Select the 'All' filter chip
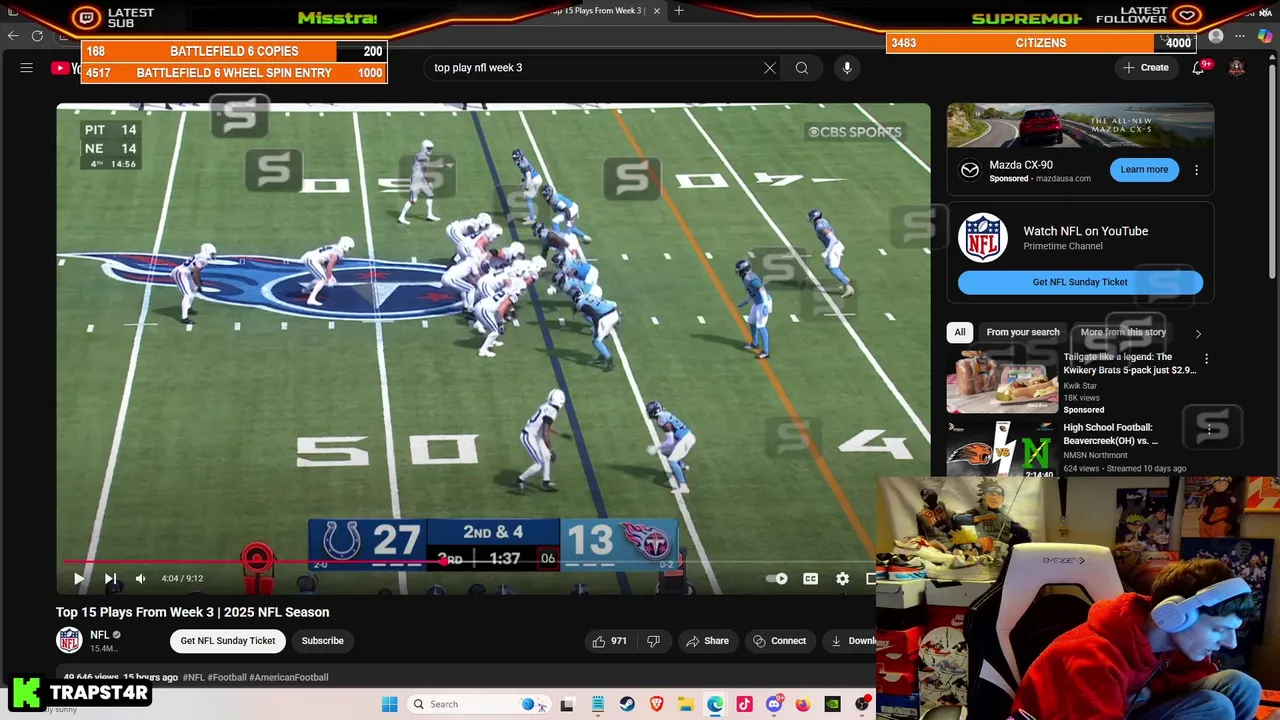1280x720 pixels. pyautogui.click(x=960, y=332)
